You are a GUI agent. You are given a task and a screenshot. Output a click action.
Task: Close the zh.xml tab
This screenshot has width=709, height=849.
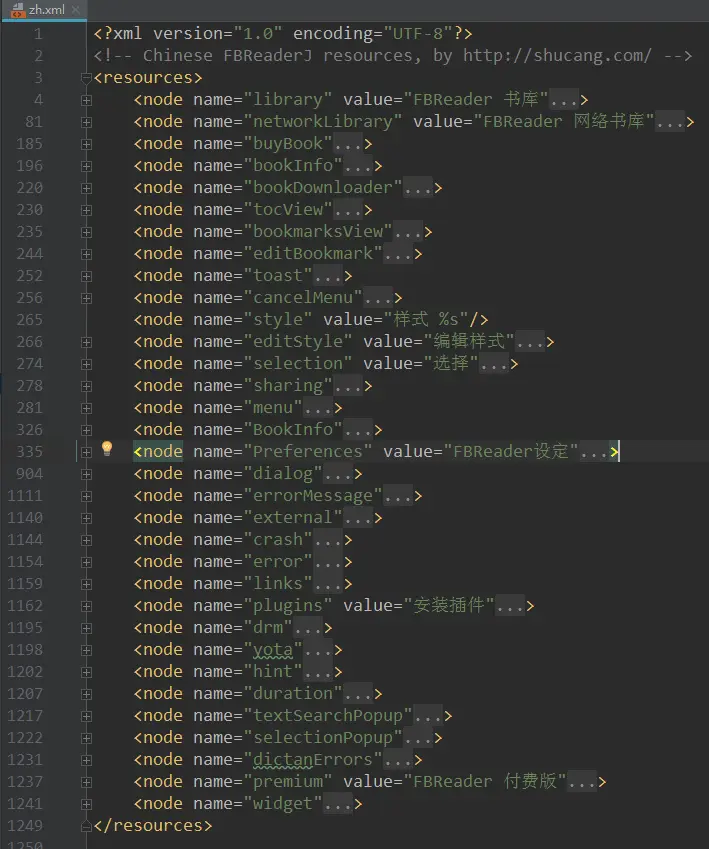[76, 10]
